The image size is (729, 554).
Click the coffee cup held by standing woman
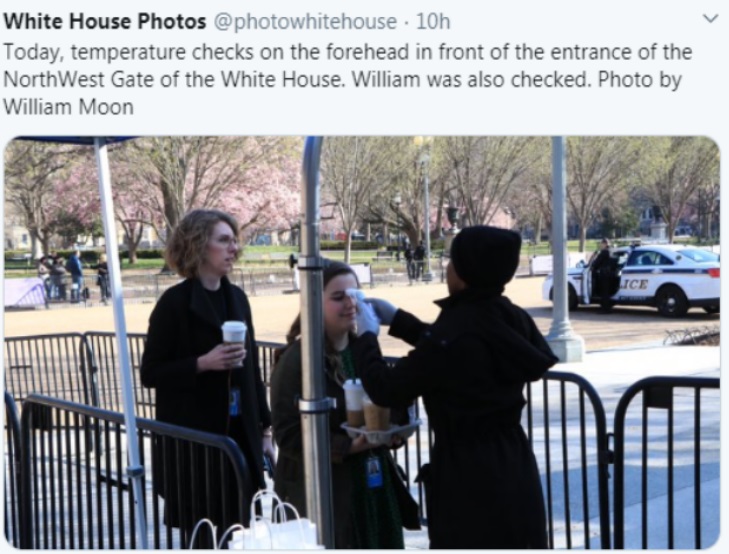(234, 338)
